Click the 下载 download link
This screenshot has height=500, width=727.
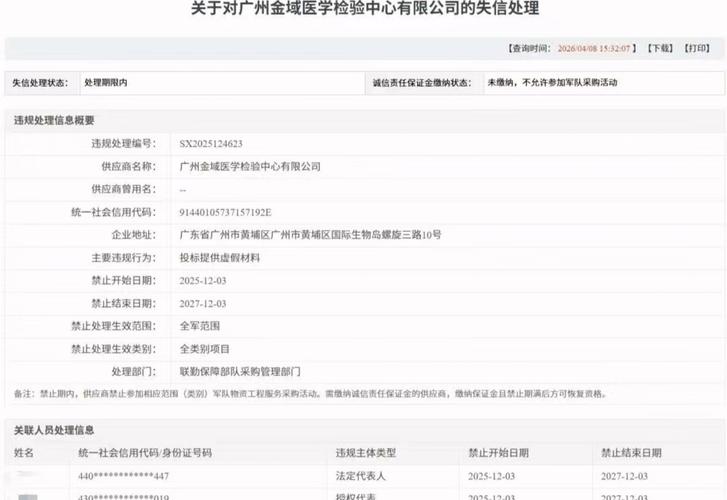(660, 48)
